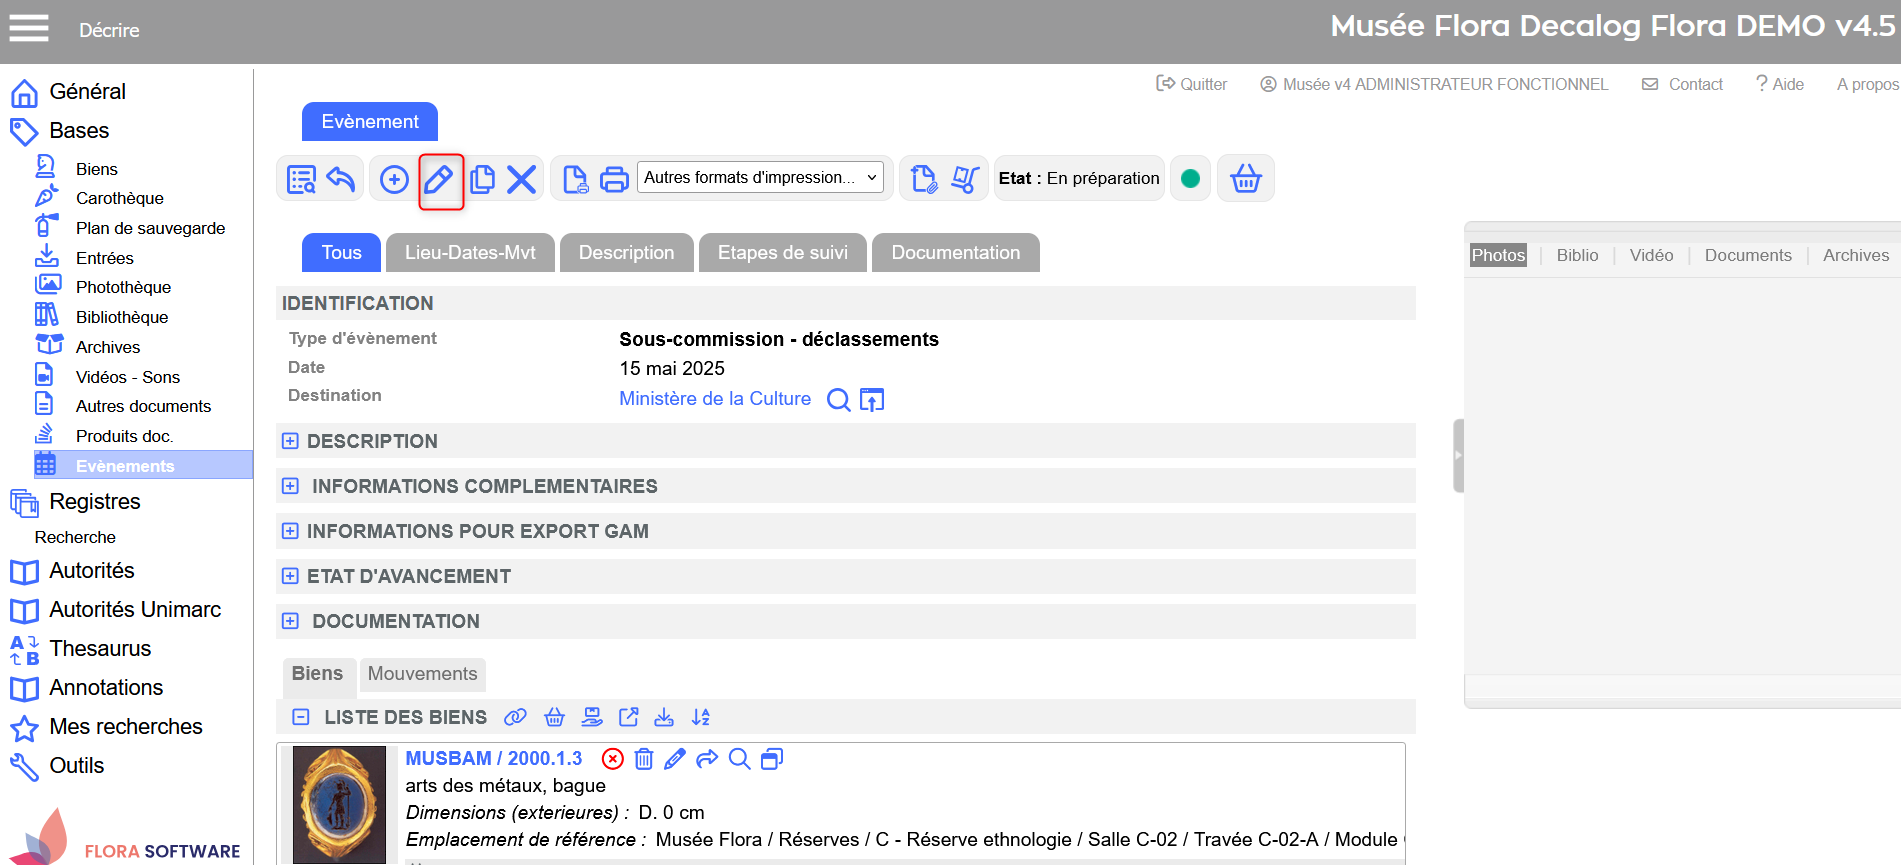Expand the DESCRIPTION section

pos(290,441)
